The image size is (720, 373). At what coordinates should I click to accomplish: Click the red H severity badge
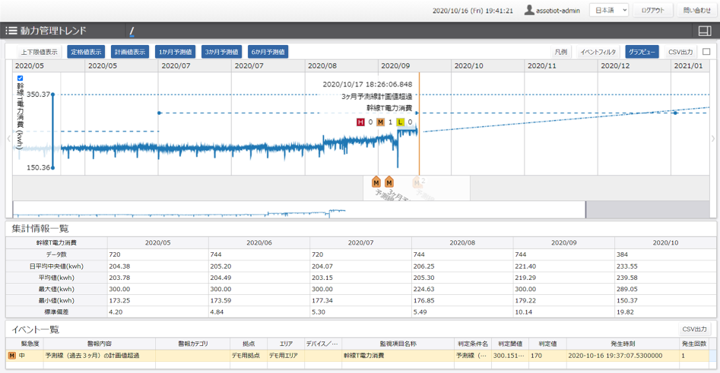360,122
